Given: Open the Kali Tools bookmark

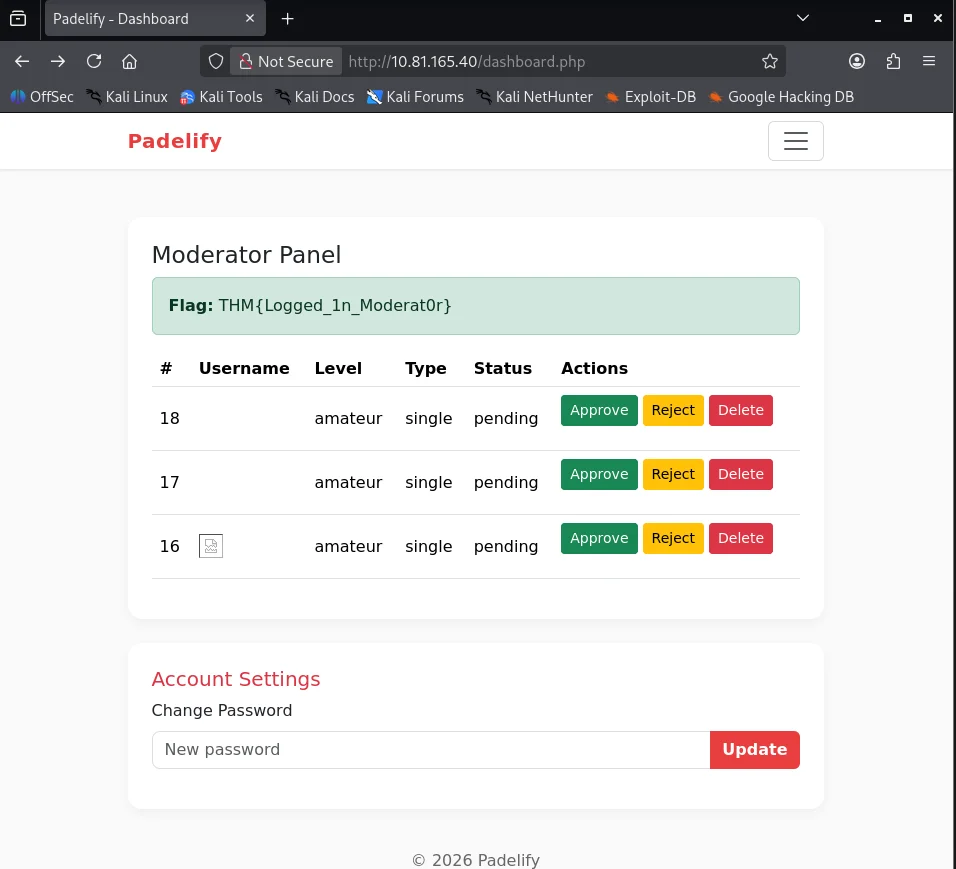Looking at the screenshot, I should click(221, 97).
